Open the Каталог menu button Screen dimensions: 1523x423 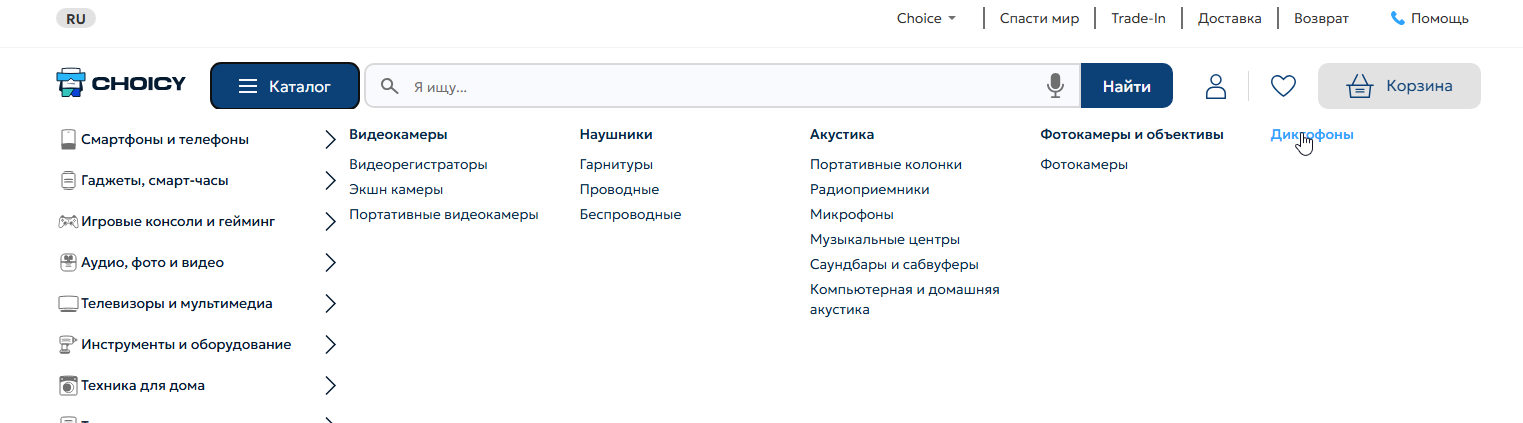pos(284,86)
